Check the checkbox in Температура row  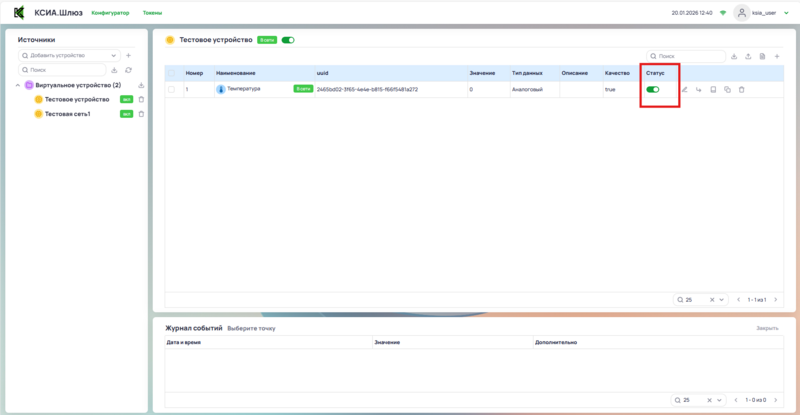pos(171,90)
